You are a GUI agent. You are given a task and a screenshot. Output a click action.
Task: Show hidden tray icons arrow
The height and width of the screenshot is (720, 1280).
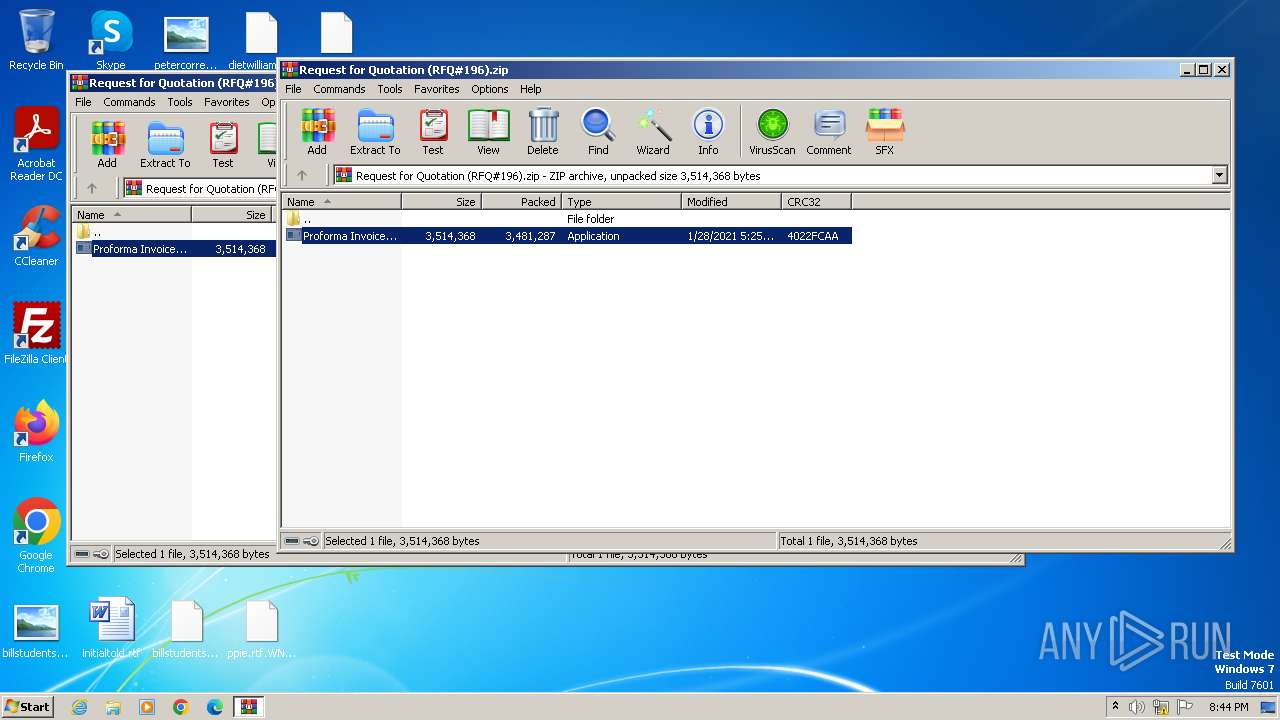pyautogui.click(x=1115, y=706)
